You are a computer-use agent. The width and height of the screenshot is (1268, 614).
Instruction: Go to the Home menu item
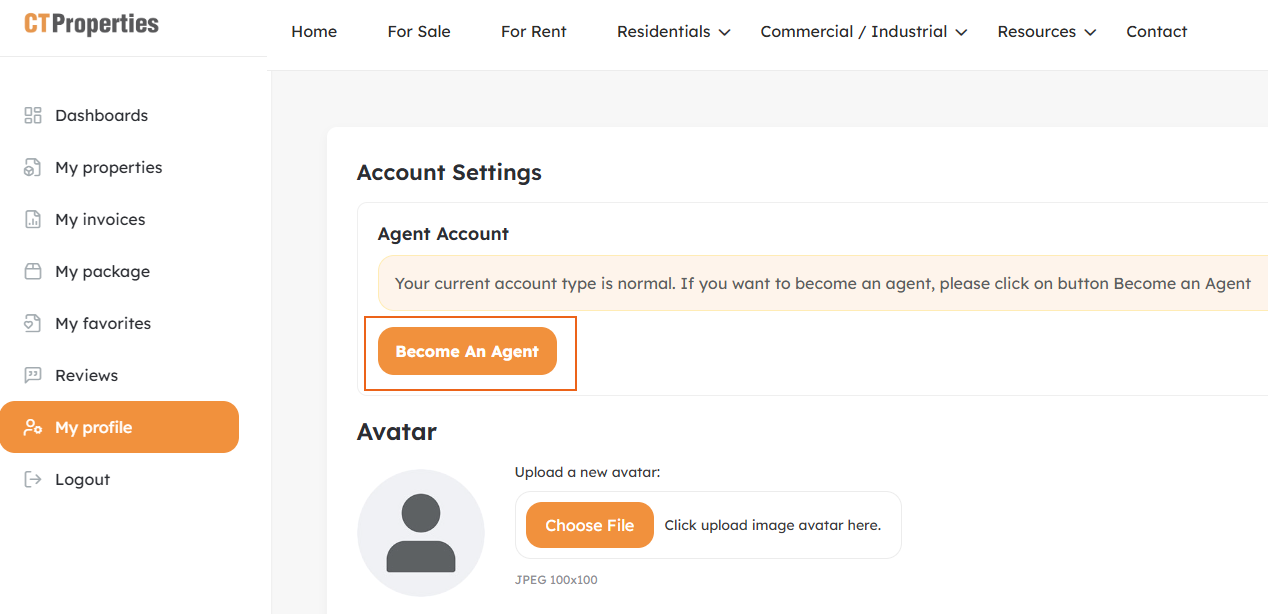[314, 32]
